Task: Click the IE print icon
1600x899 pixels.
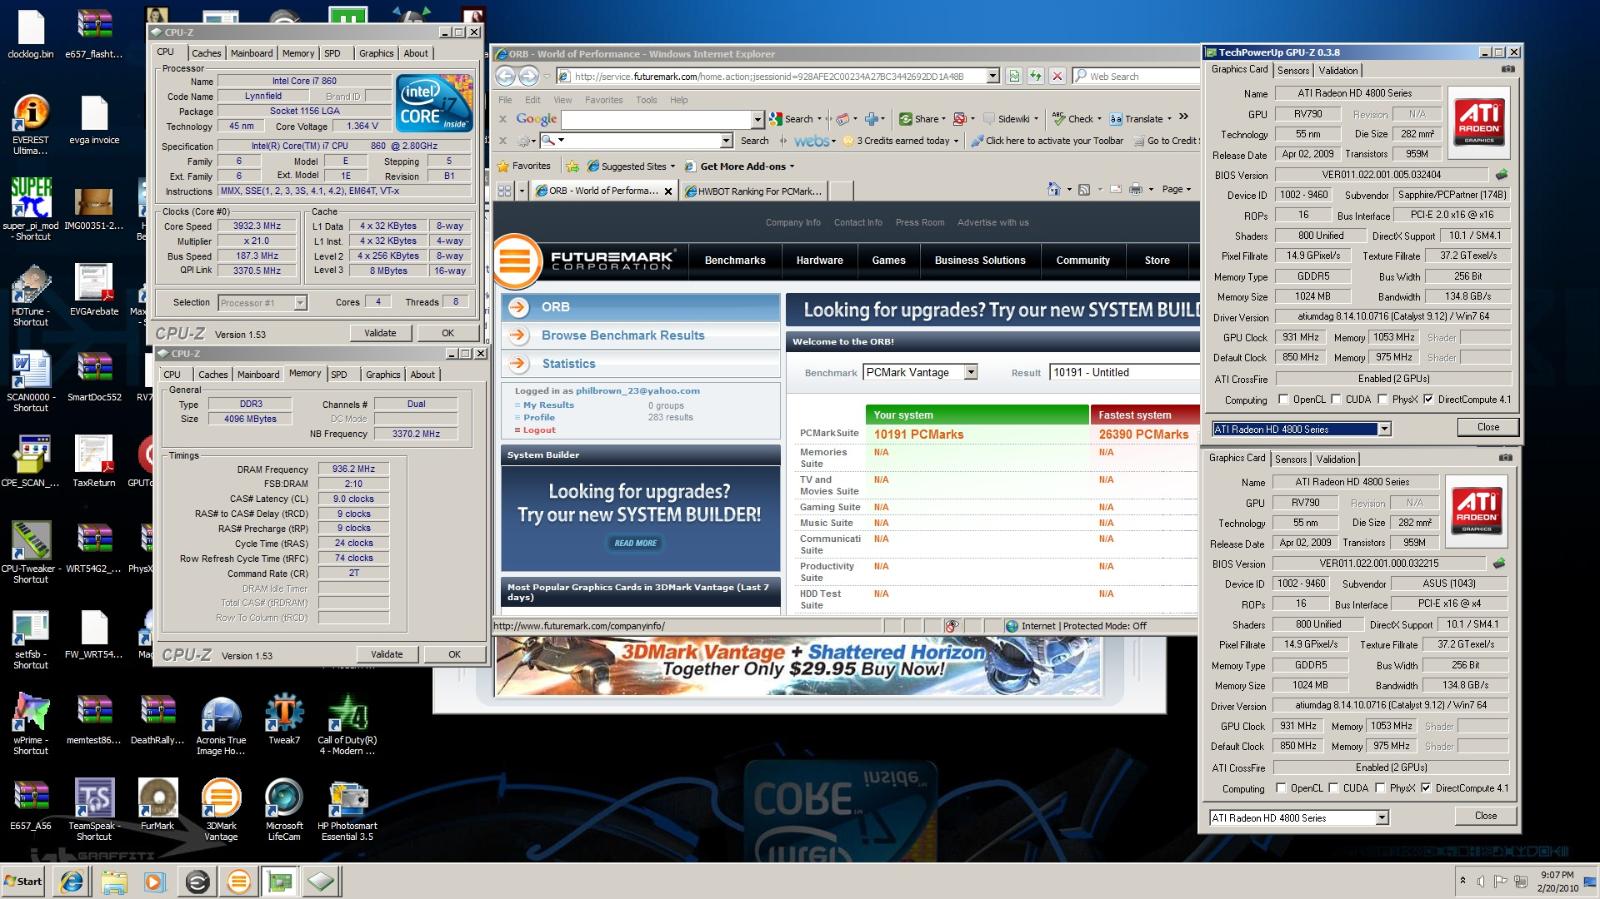Action: point(1135,189)
